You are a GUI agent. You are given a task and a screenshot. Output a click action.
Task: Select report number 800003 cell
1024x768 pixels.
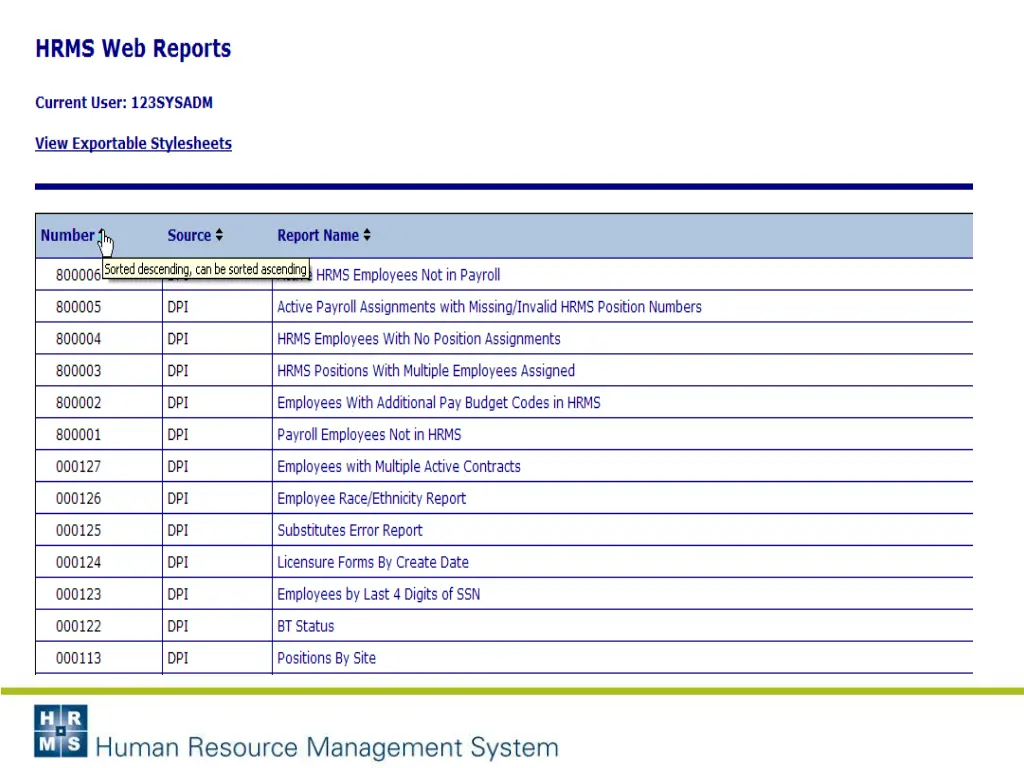78,371
